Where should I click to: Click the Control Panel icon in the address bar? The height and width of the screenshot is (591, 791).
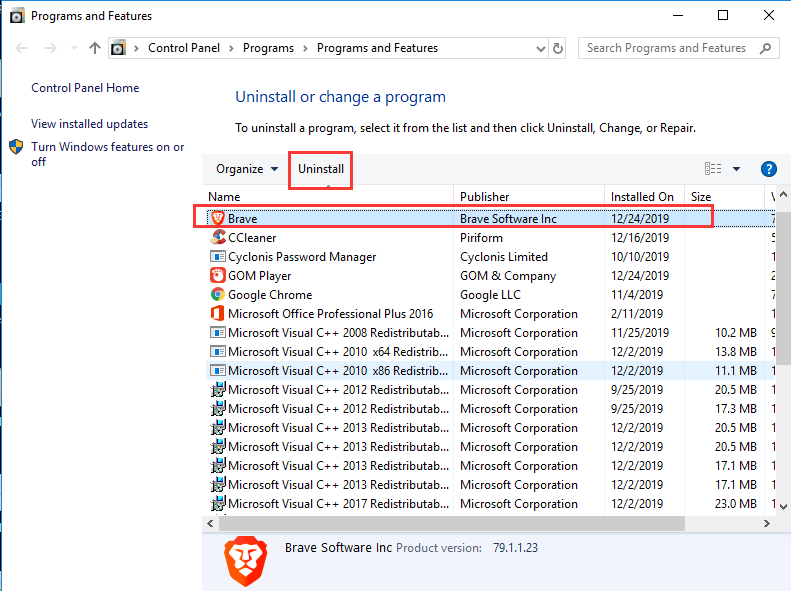[x=118, y=48]
